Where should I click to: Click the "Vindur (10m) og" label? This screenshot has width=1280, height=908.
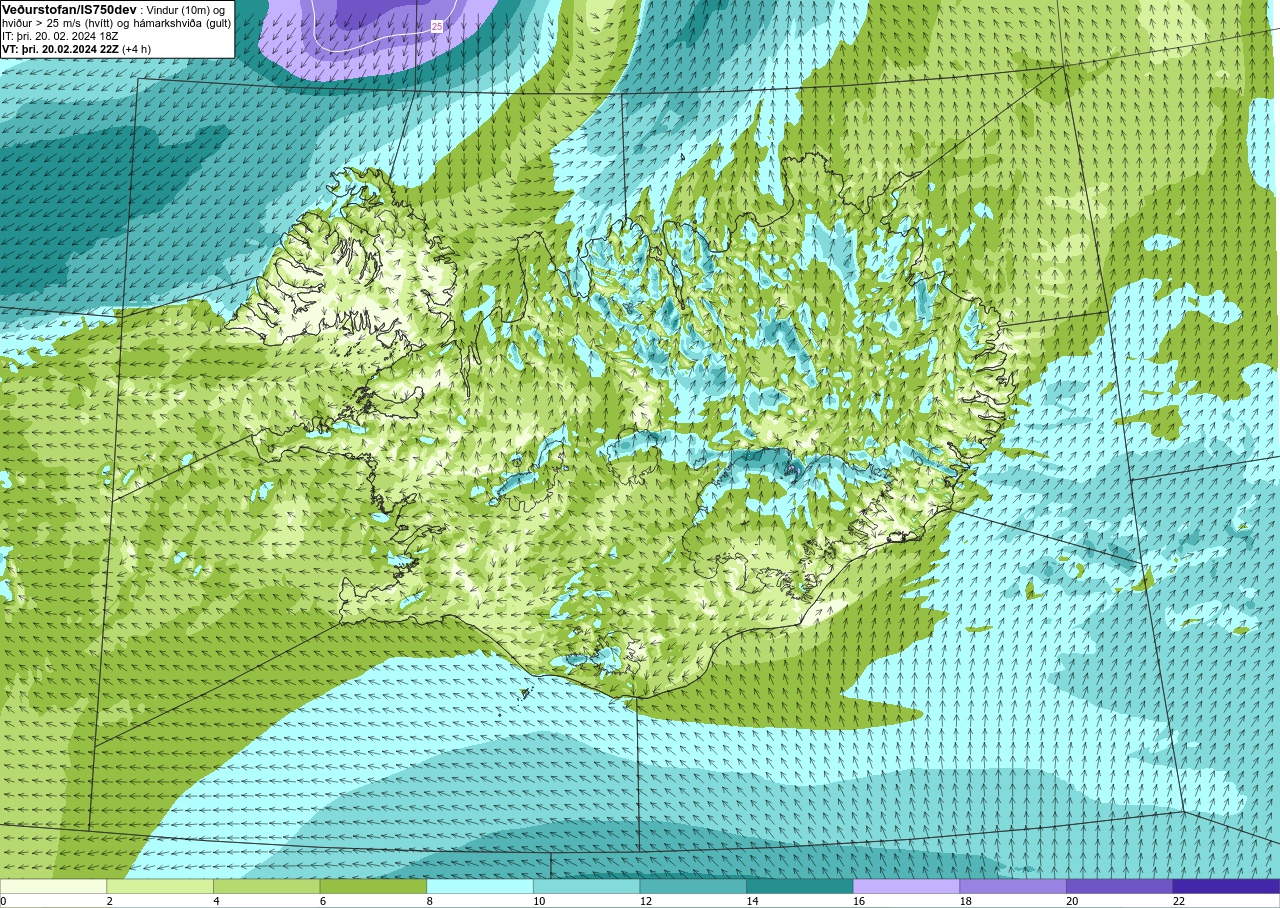point(185,10)
